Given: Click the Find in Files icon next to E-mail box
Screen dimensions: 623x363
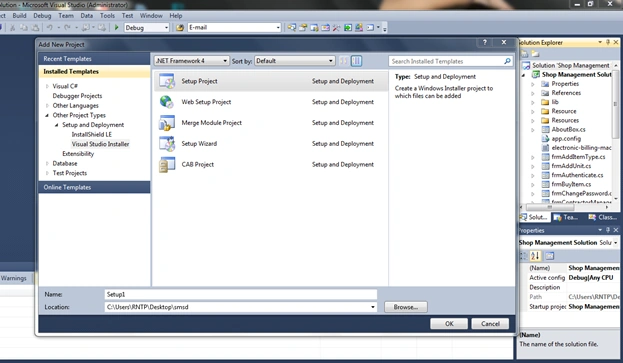Looking at the screenshot, I should 180,27.
